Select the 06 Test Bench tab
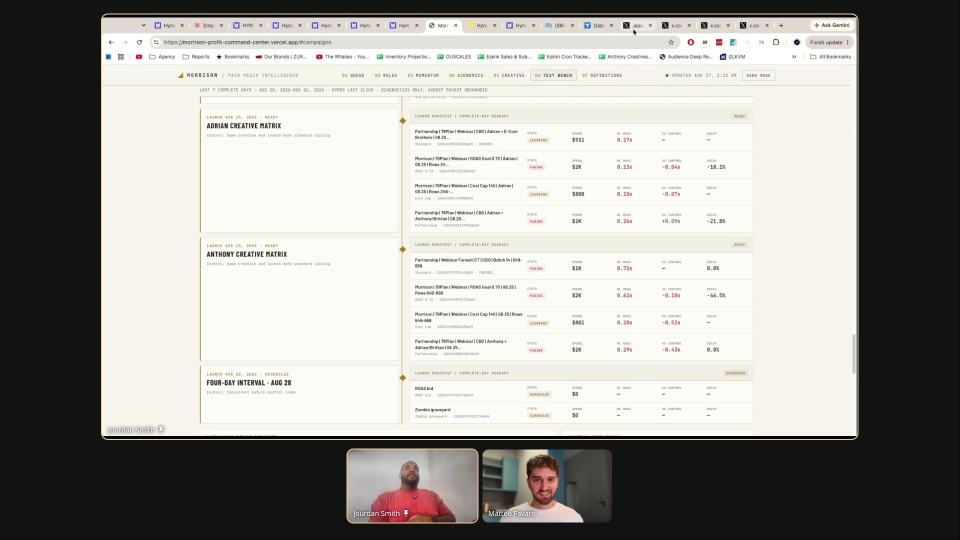This screenshot has height=540, width=960. coord(553,75)
